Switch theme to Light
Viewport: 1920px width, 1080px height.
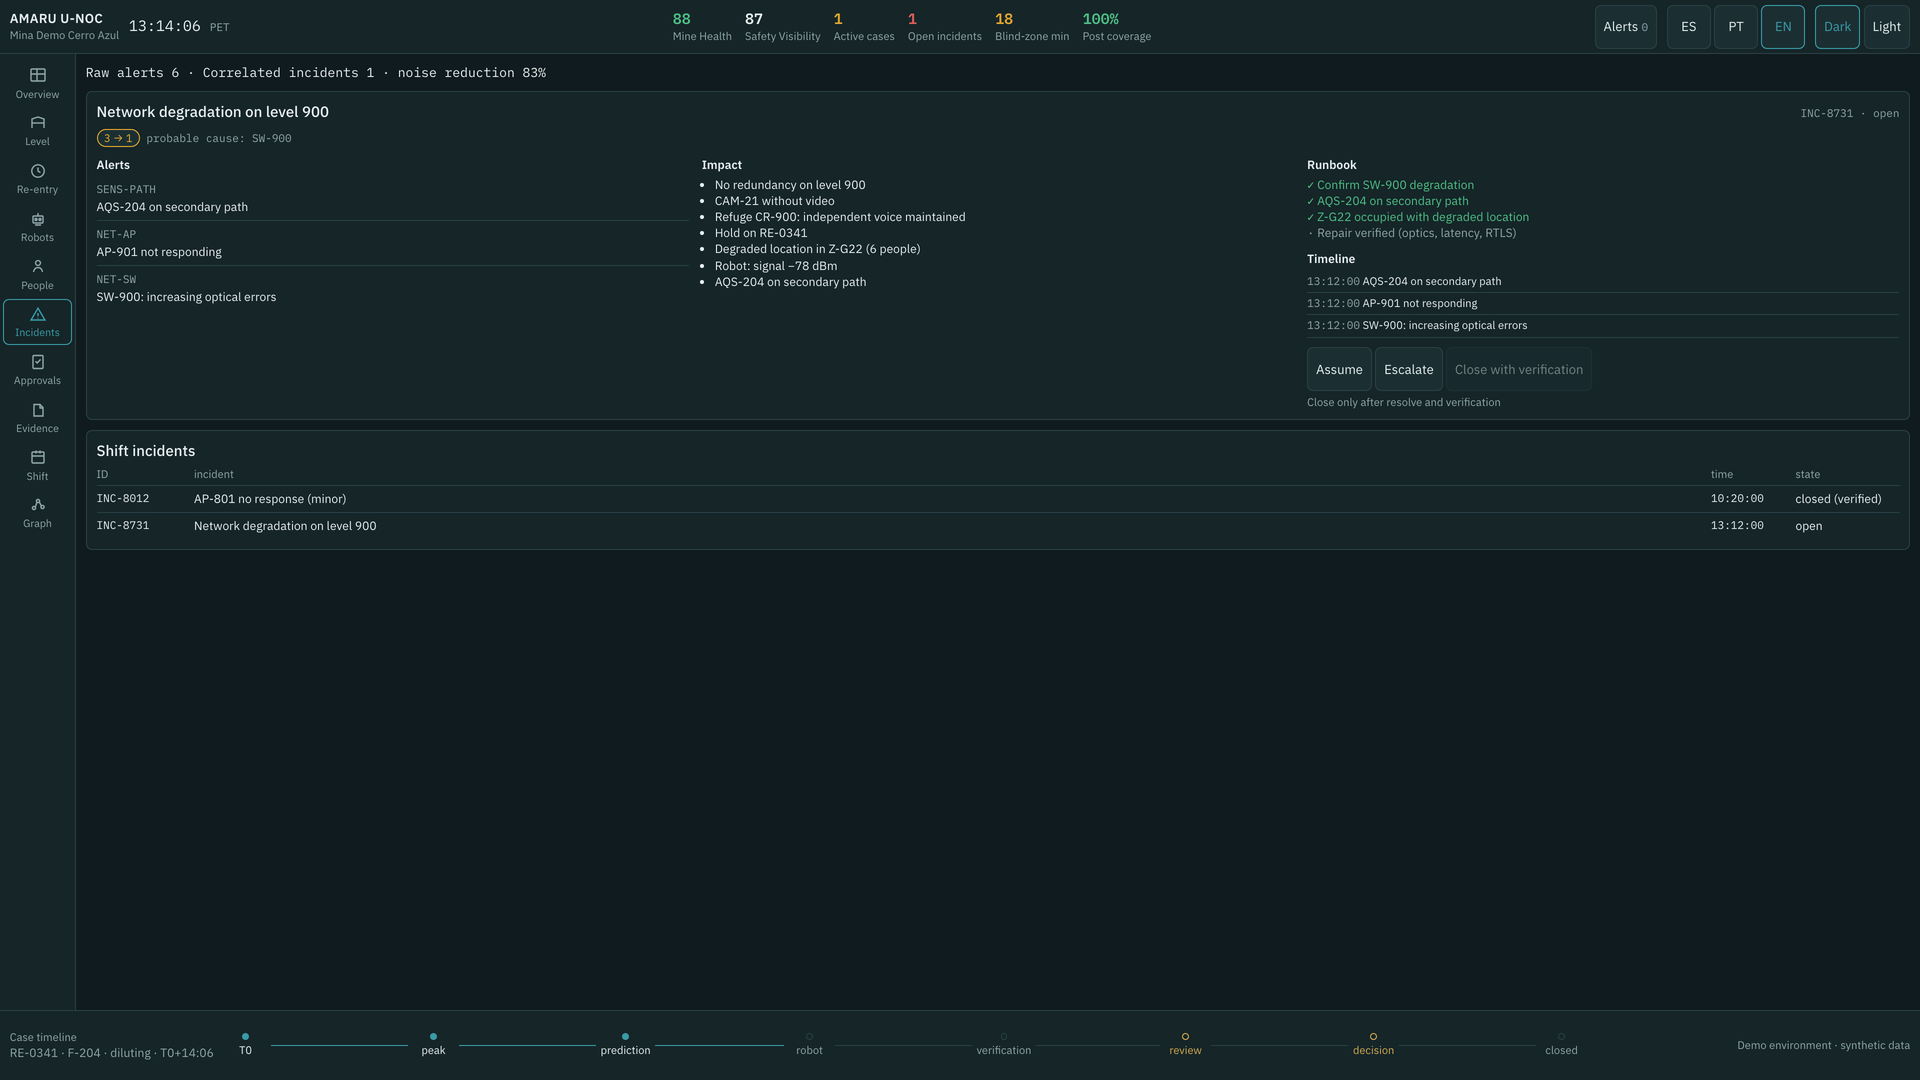[1886, 27]
